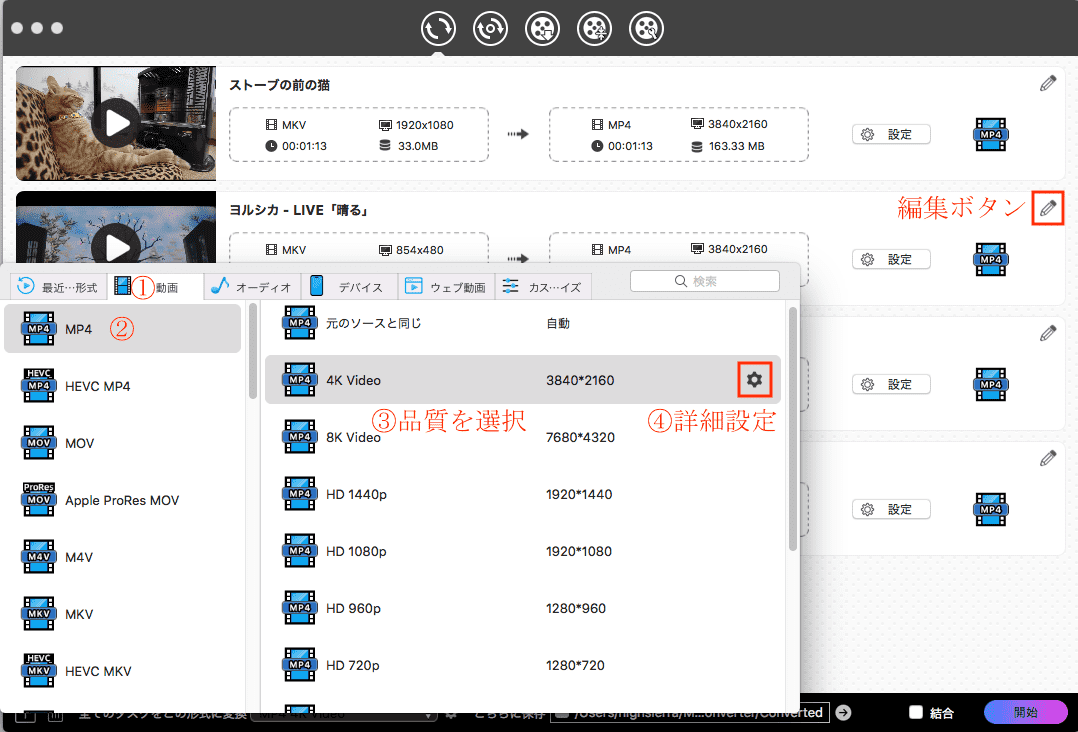
Task: Play the ストーブの前の猫 video thumbnail
Action: [116, 123]
